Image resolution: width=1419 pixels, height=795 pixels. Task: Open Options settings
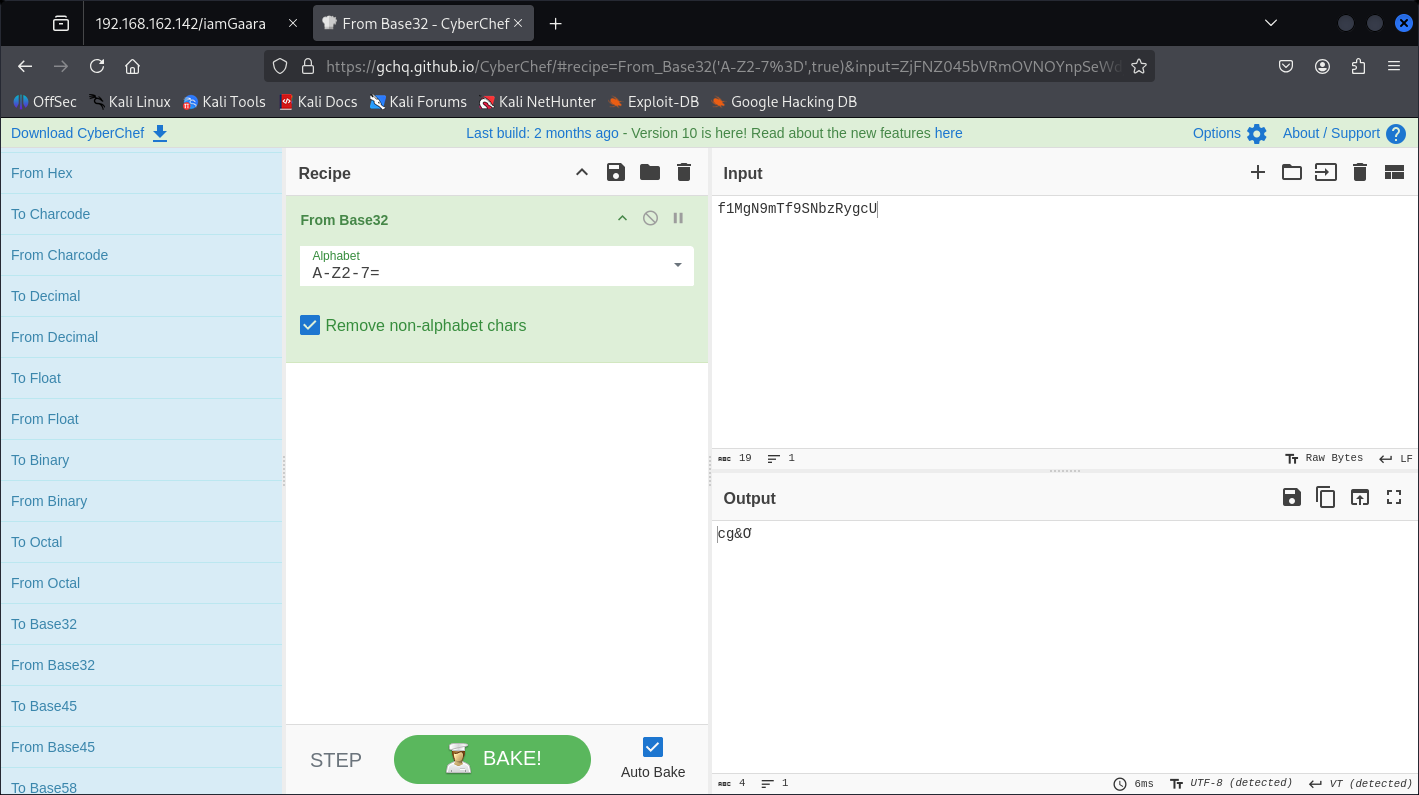click(x=1229, y=133)
